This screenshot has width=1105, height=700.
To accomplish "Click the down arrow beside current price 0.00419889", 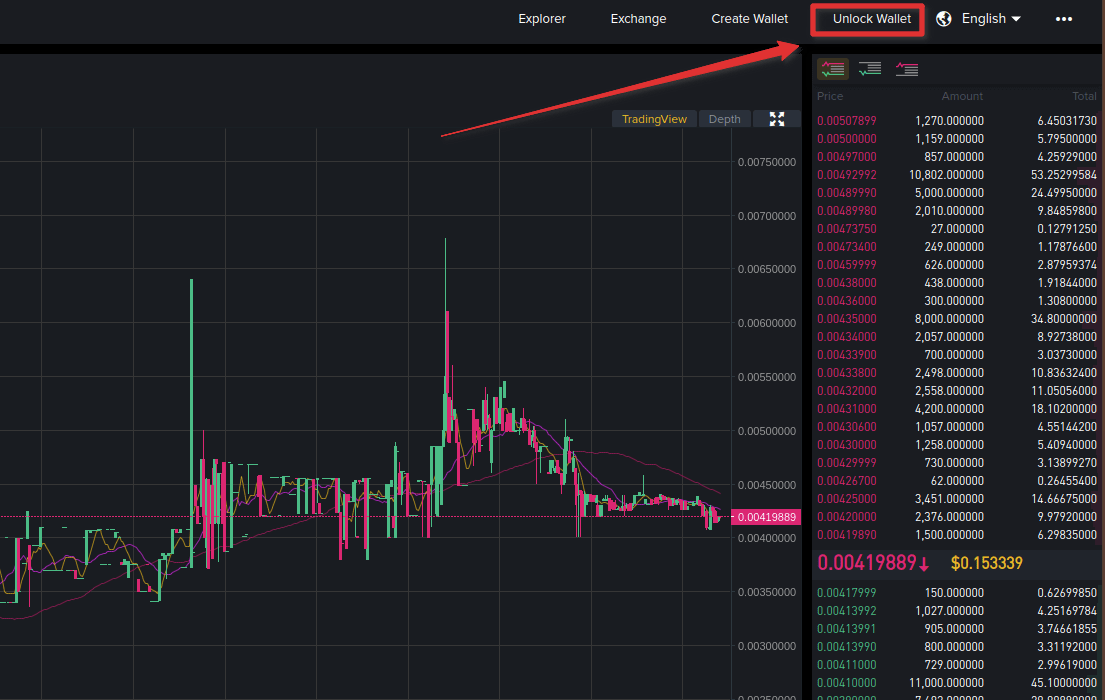I will [x=924, y=564].
